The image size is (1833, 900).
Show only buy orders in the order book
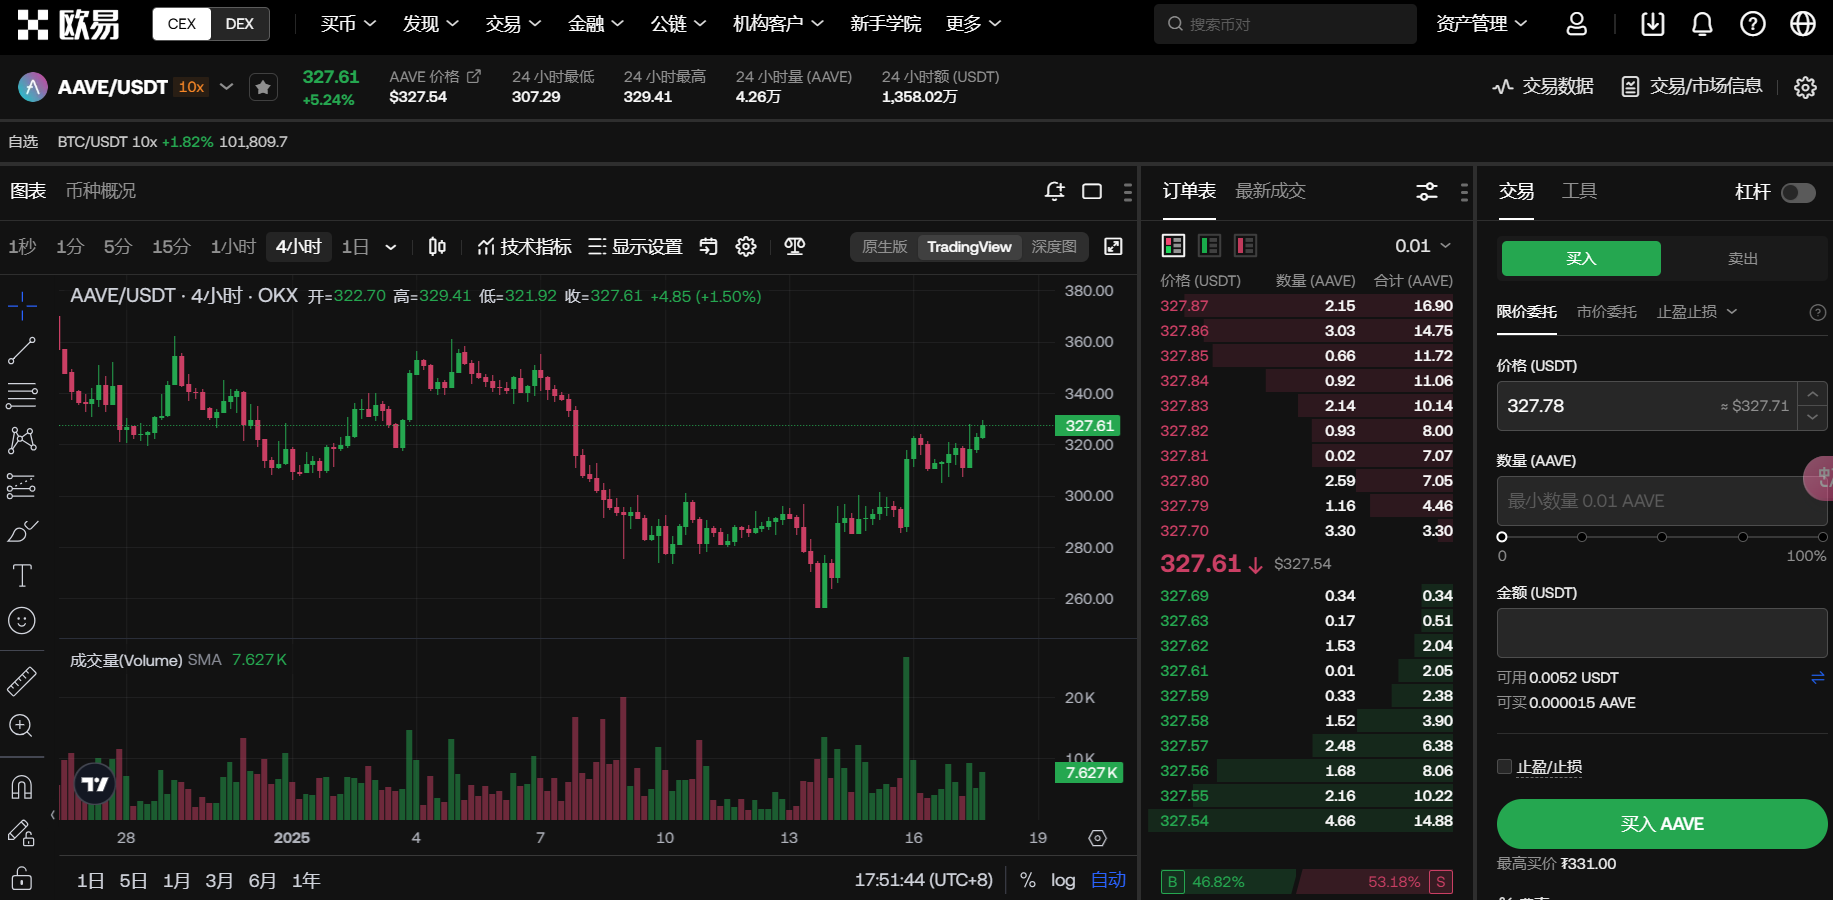point(1209,246)
